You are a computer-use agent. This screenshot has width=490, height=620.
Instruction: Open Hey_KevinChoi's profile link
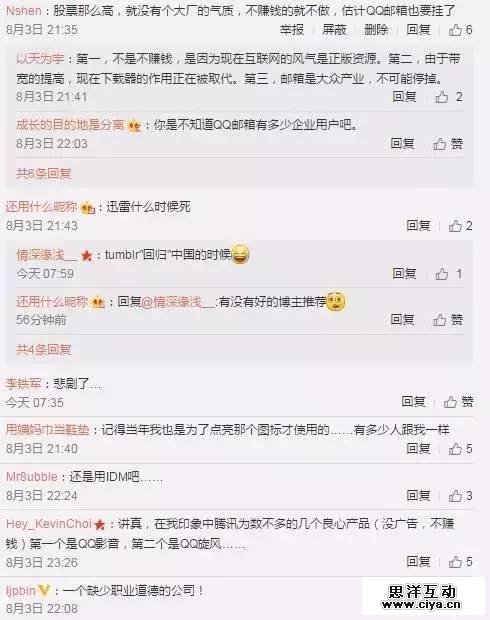tap(49, 524)
